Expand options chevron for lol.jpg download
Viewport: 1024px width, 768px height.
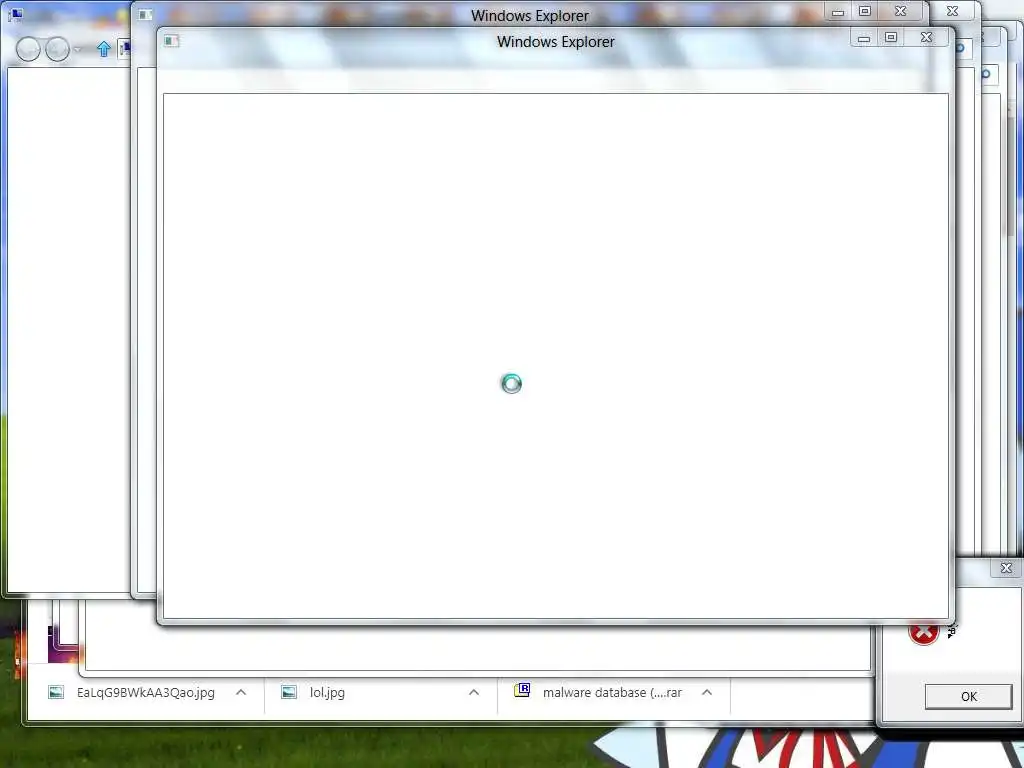(474, 692)
